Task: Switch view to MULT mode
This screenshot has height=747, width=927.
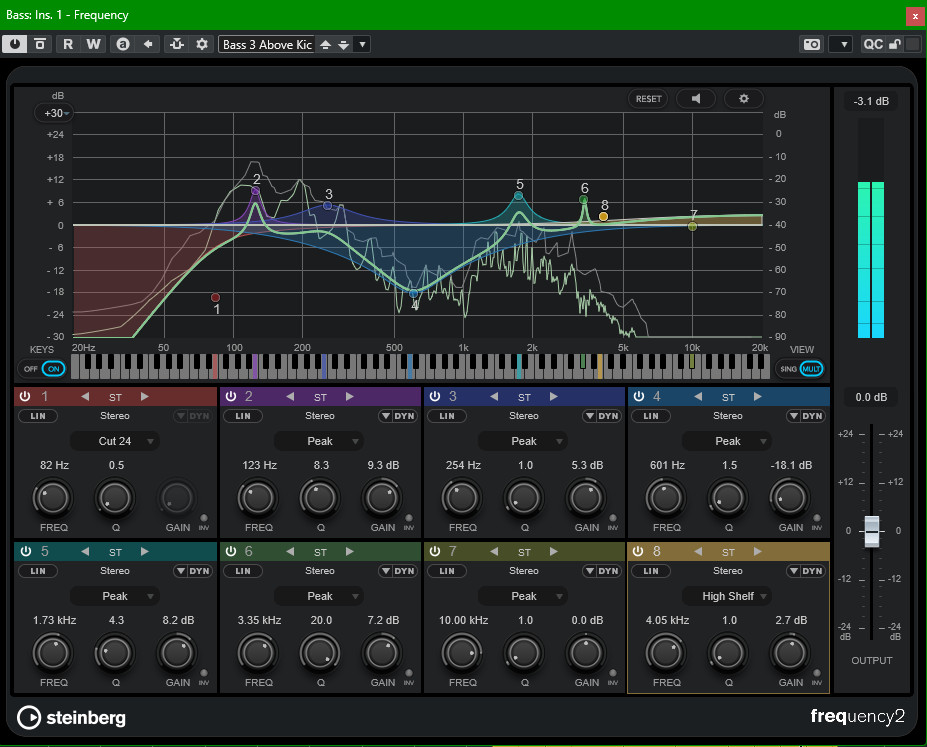Action: pyautogui.click(x=811, y=369)
